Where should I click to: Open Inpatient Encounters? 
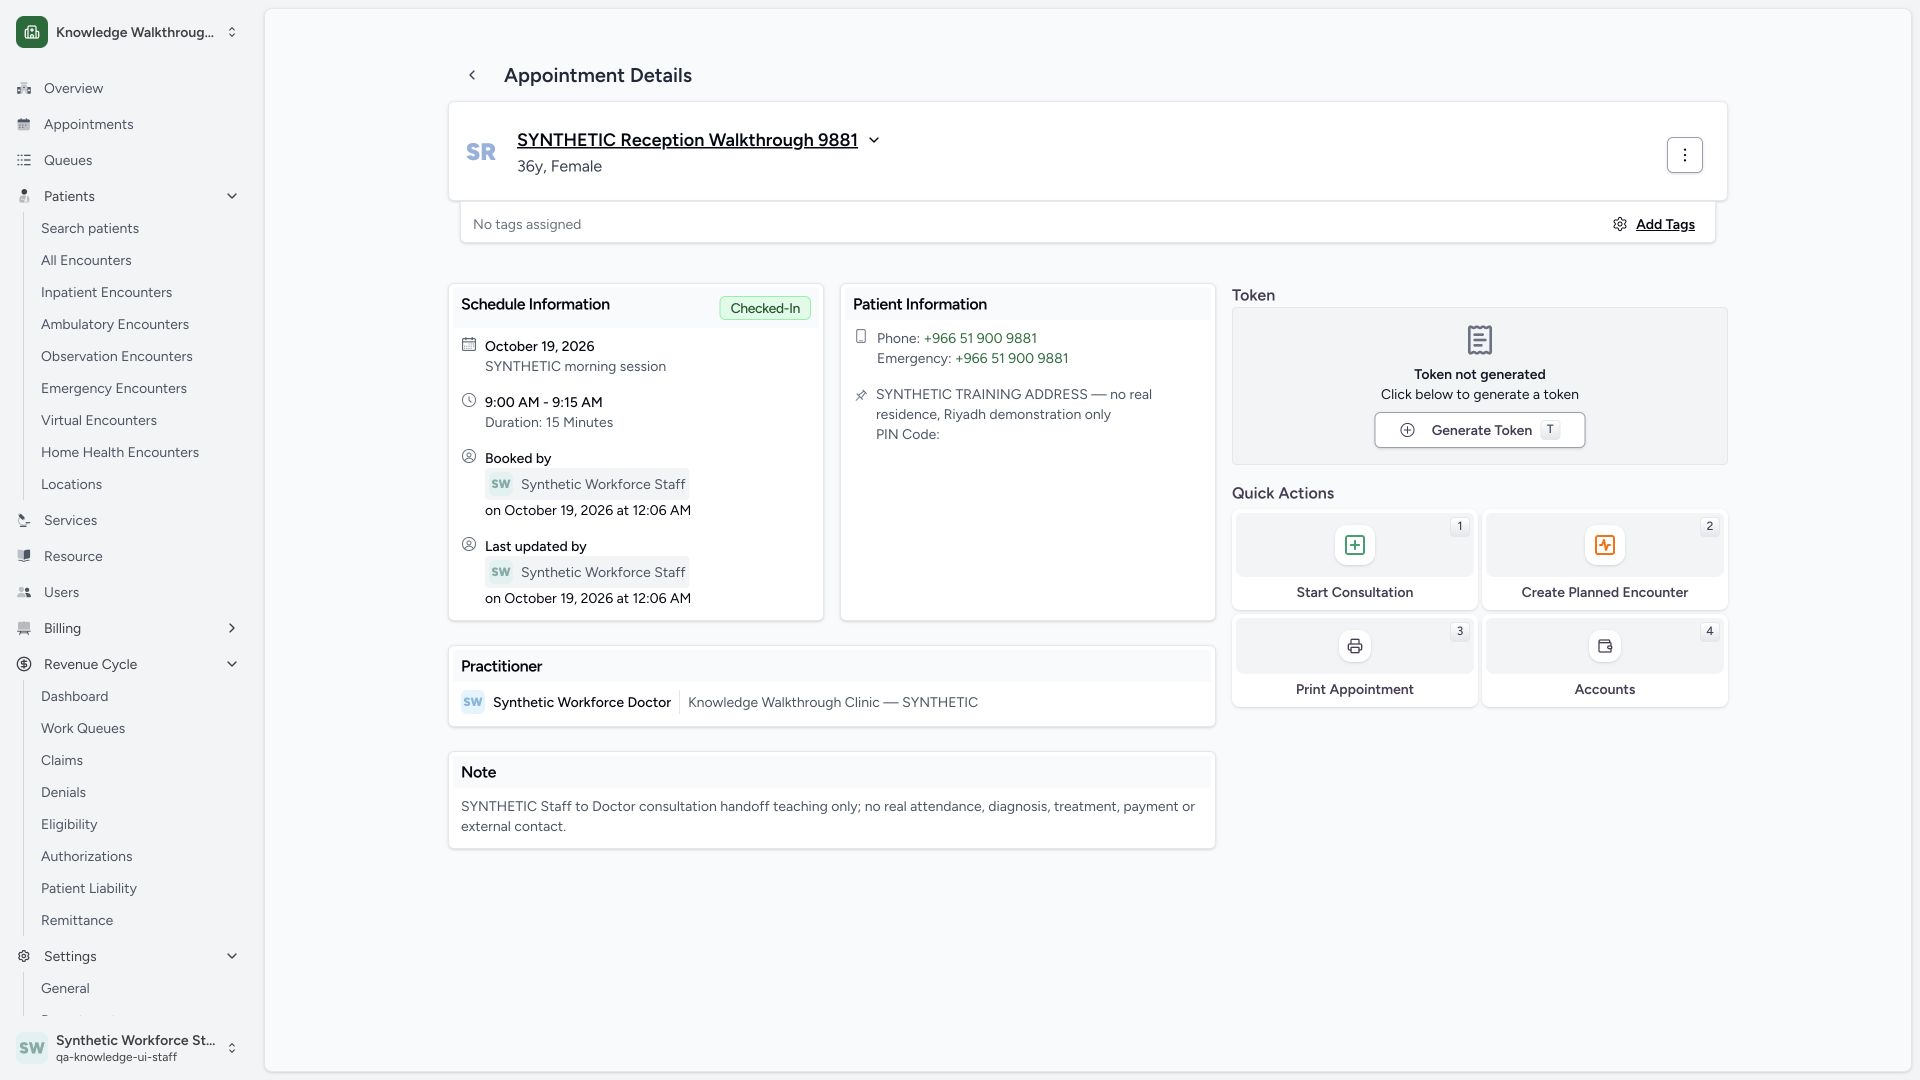106,292
